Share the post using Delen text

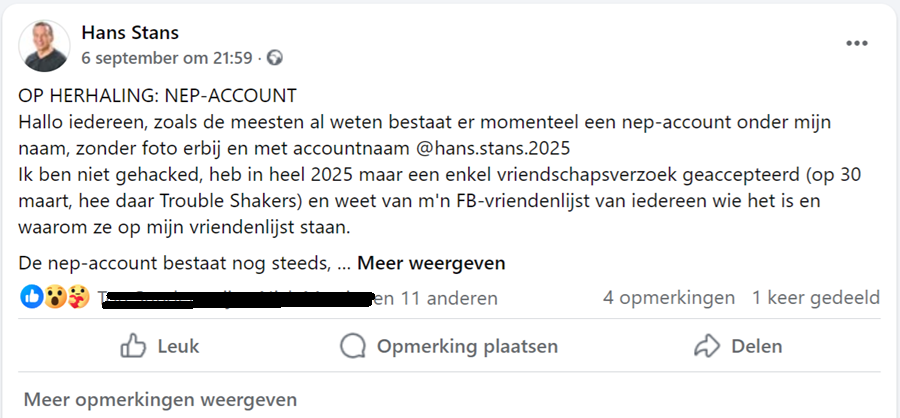coord(757,346)
